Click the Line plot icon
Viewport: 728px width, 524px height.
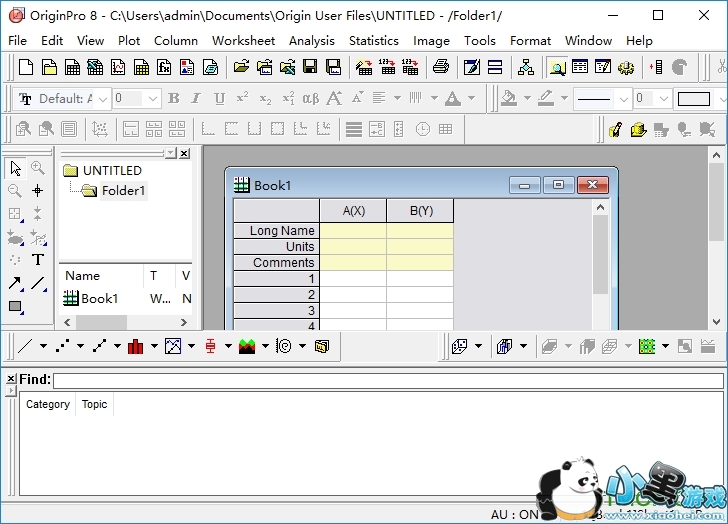[x=25, y=346]
